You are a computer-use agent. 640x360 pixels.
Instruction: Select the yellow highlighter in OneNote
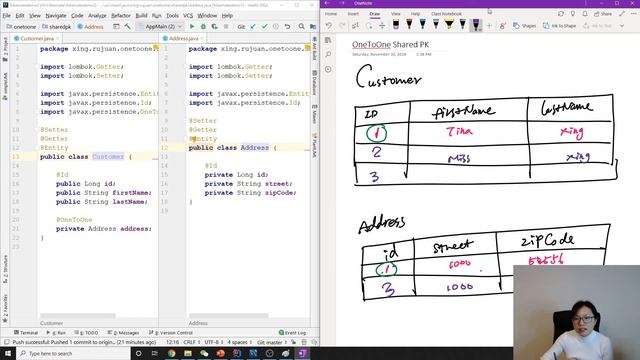click(x=449, y=25)
